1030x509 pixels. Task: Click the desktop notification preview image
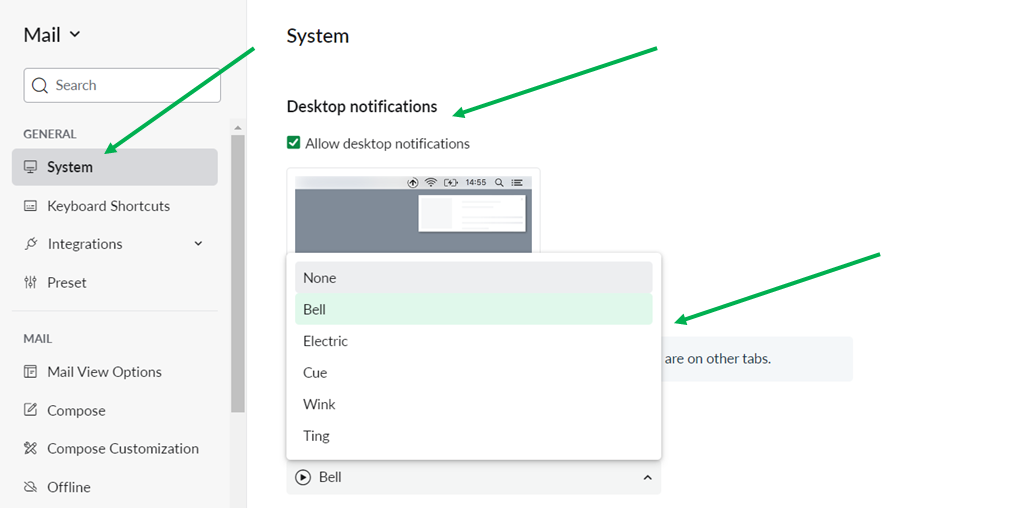click(413, 213)
